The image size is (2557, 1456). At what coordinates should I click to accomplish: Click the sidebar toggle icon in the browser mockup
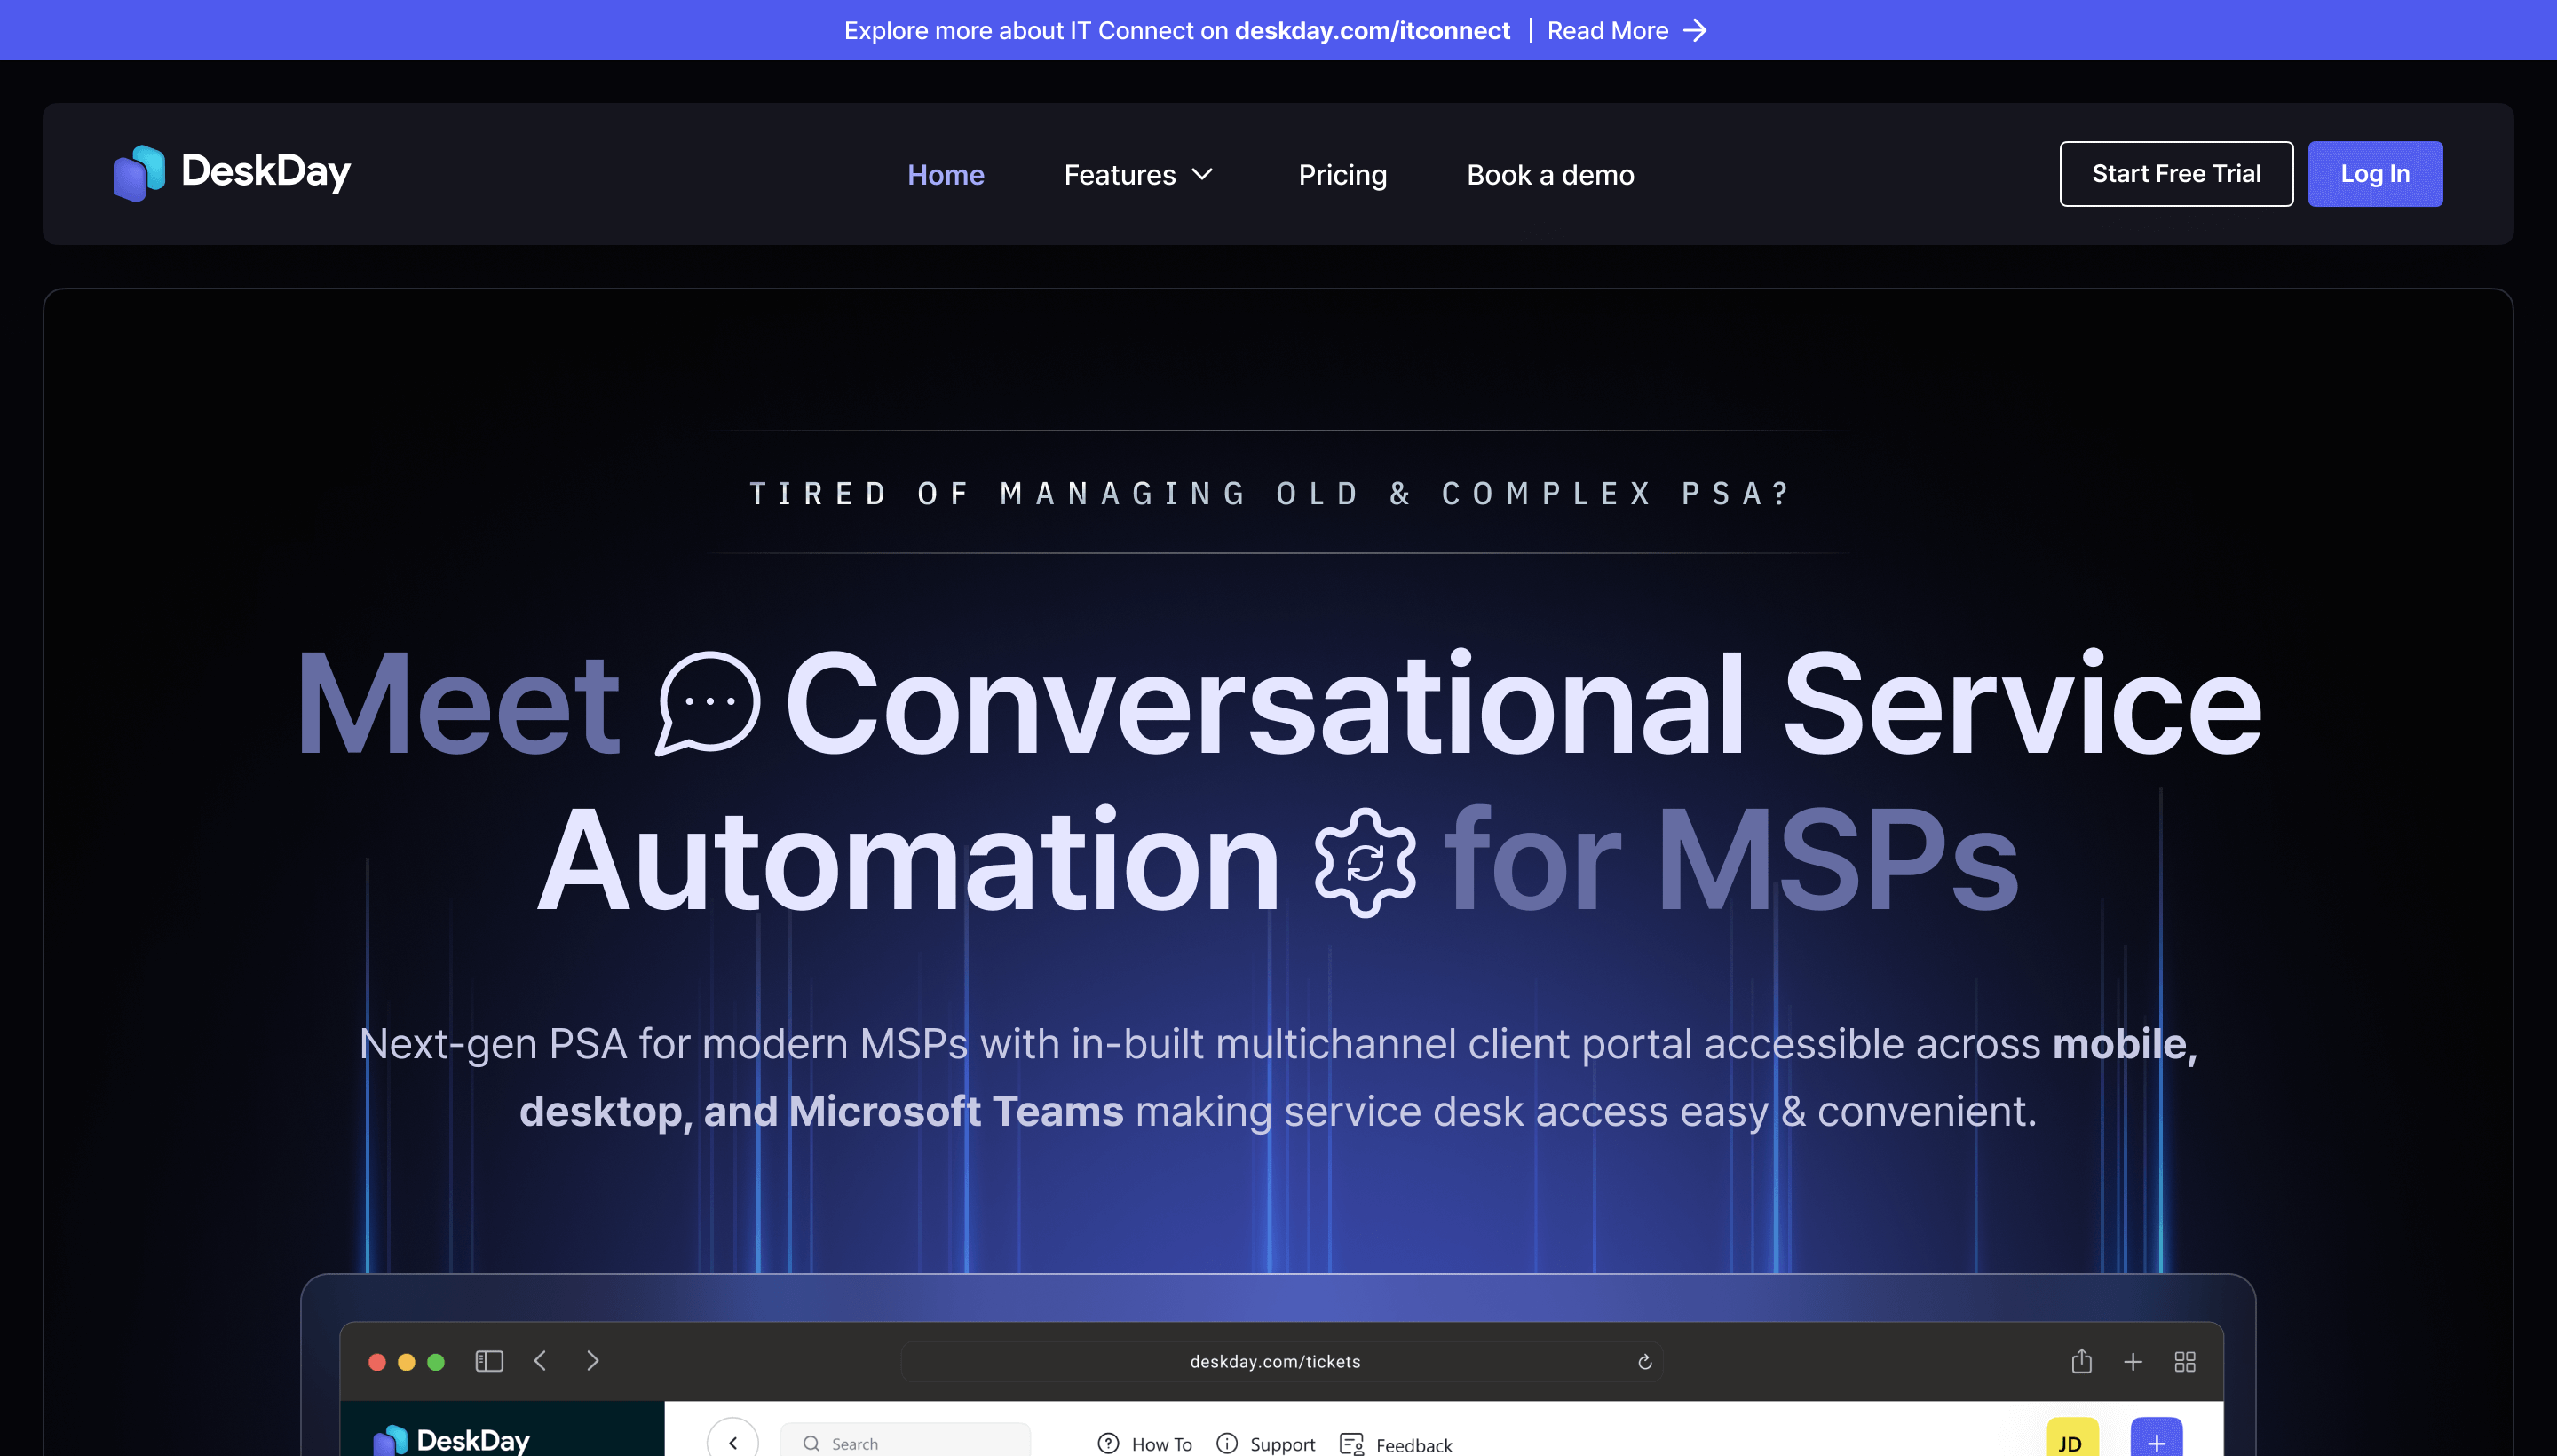tap(488, 1360)
